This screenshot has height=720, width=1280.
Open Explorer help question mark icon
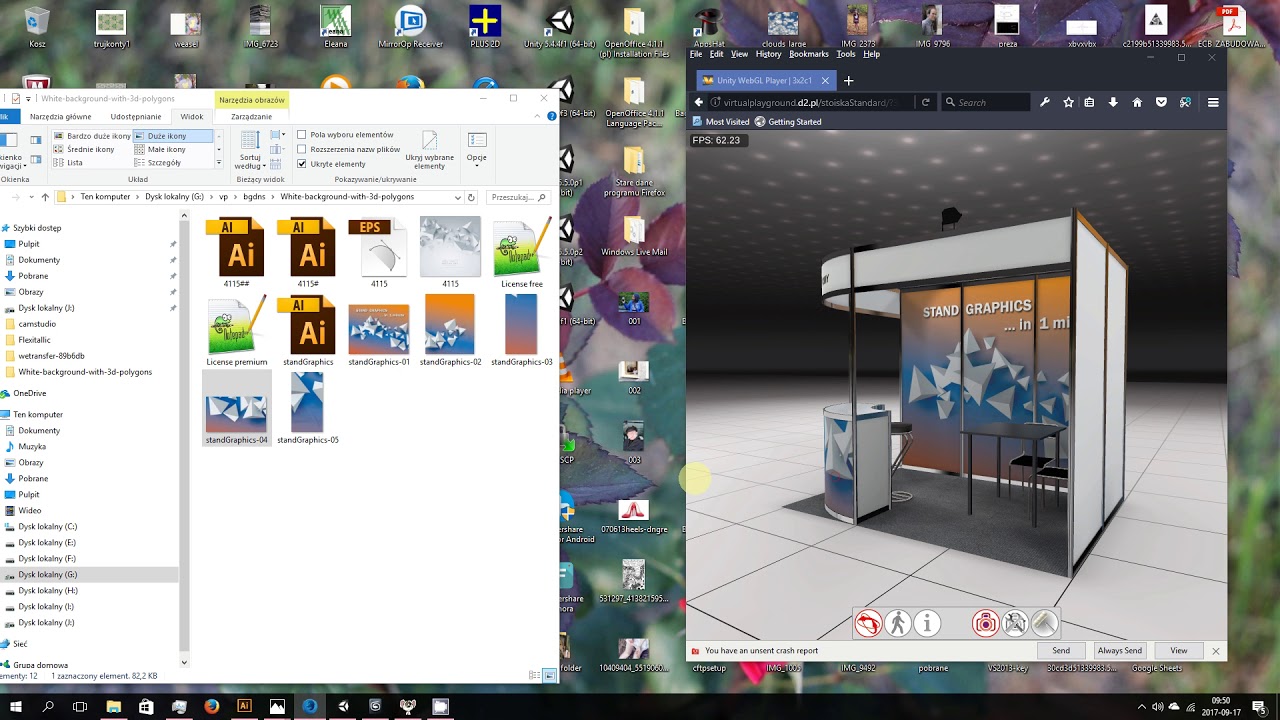tap(552, 116)
